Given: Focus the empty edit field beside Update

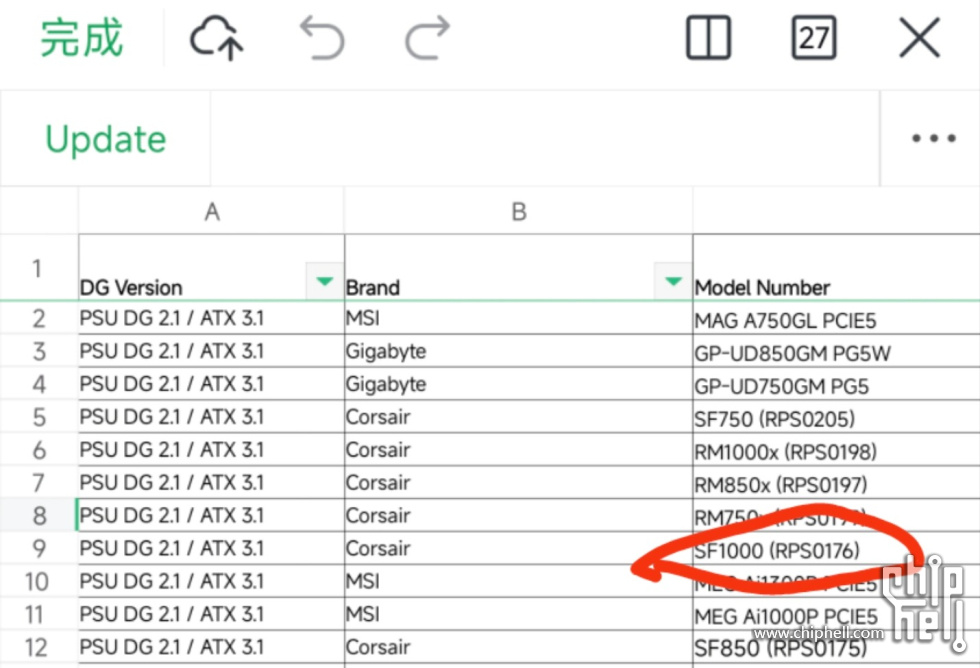Looking at the screenshot, I should pyautogui.click(x=545, y=138).
